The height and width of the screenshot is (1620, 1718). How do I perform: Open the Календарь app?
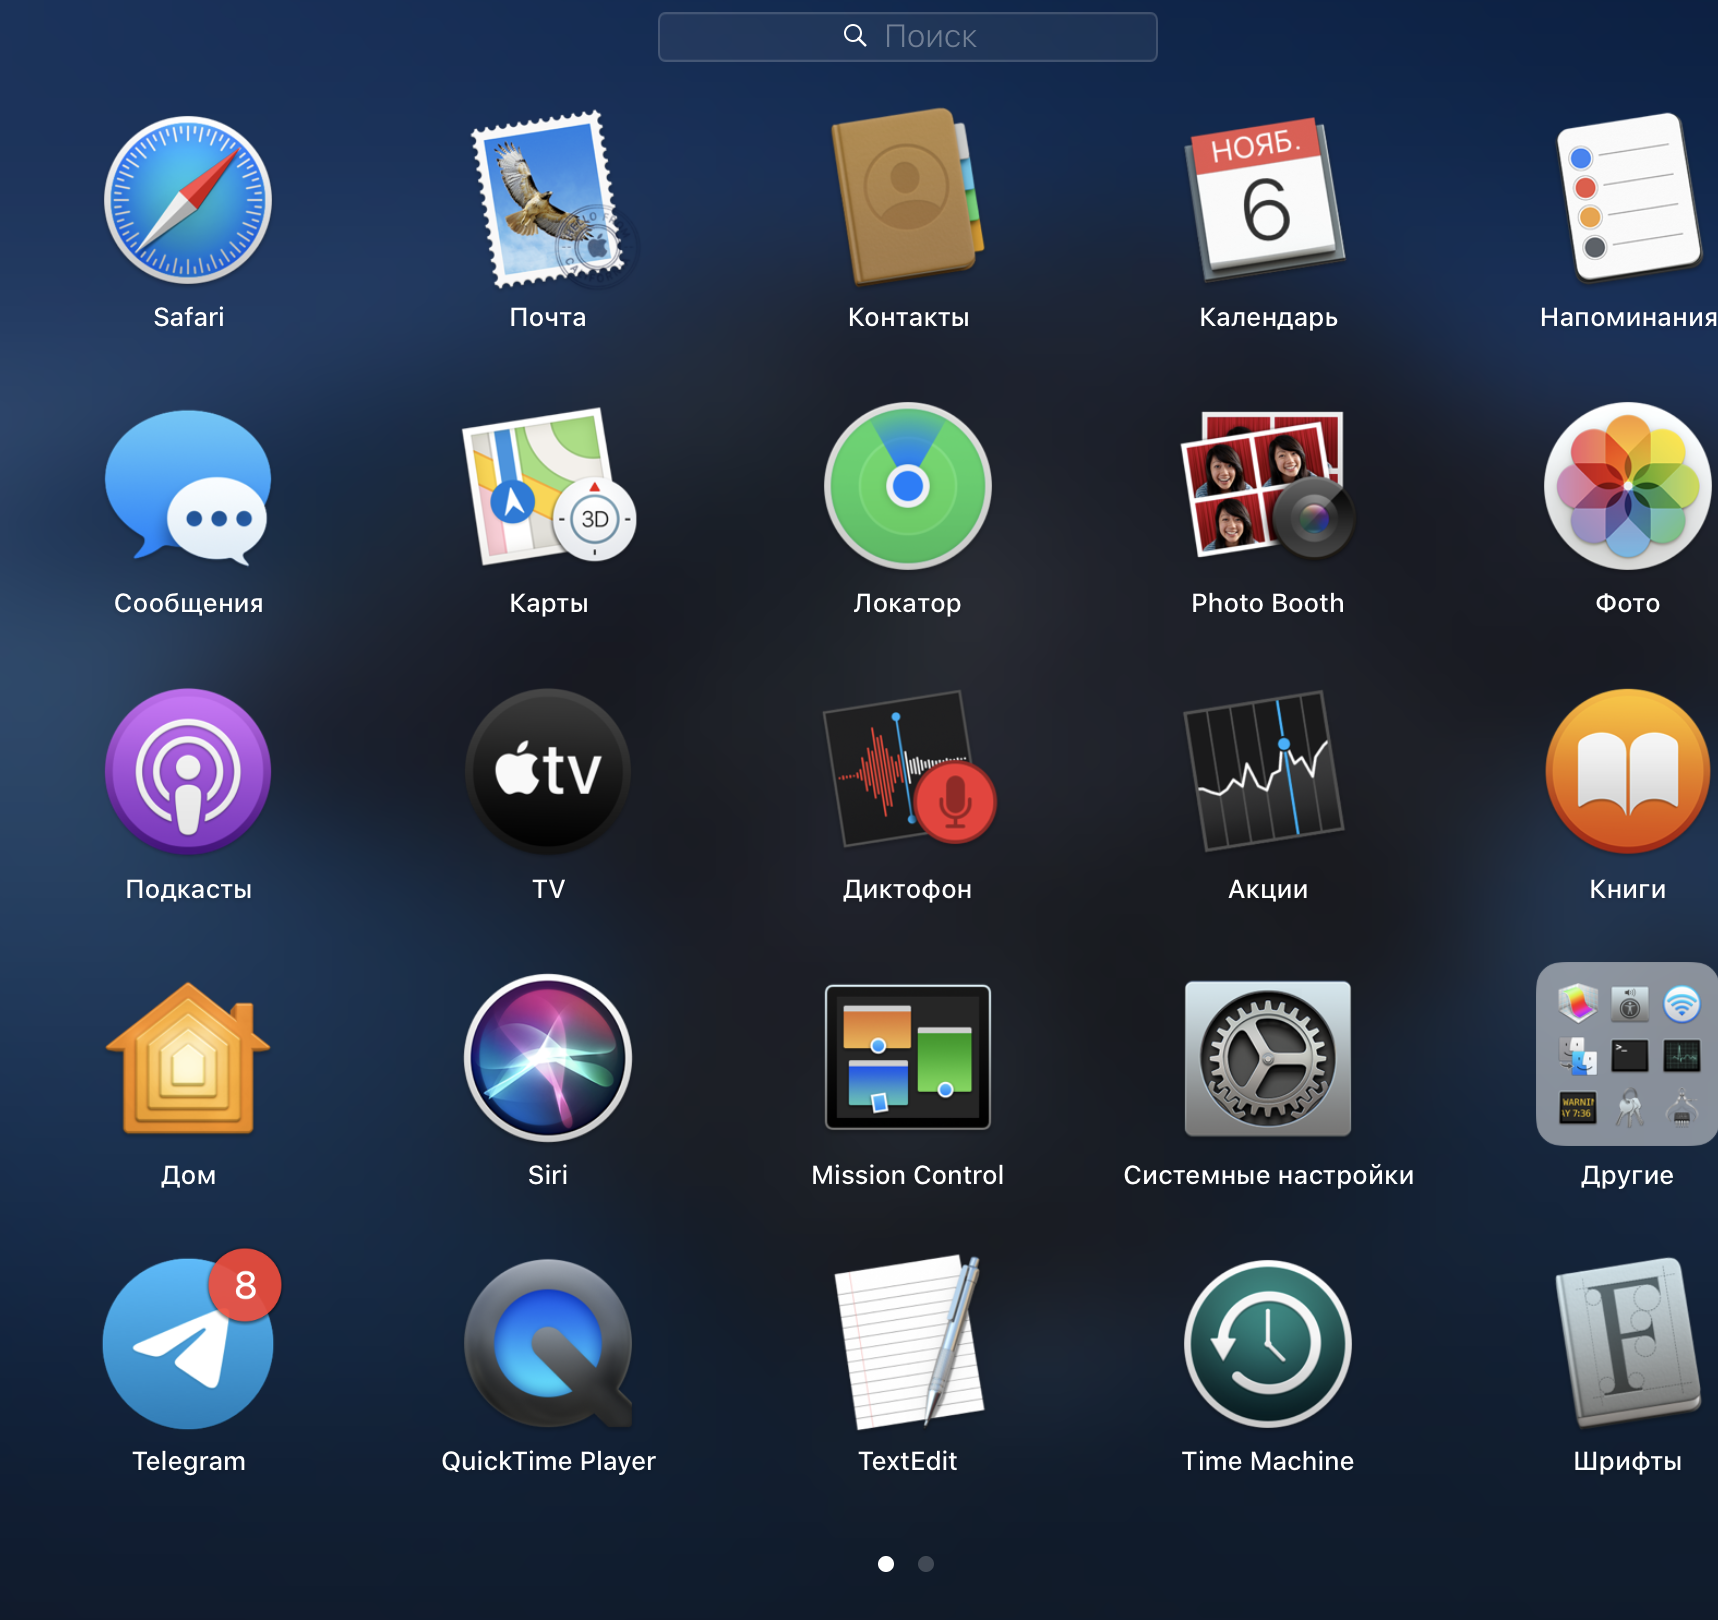1267,200
